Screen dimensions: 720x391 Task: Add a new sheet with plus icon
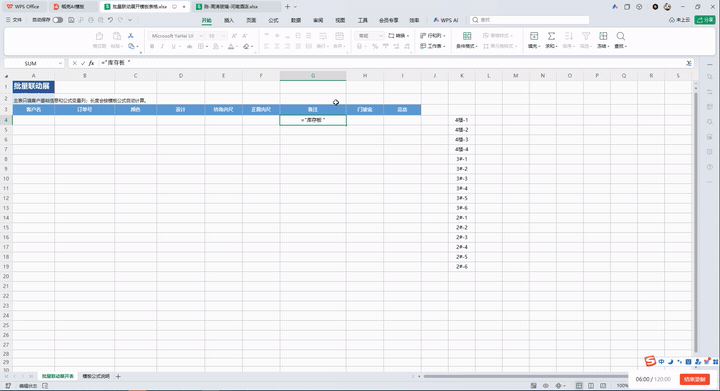click(x=118, y=376)
